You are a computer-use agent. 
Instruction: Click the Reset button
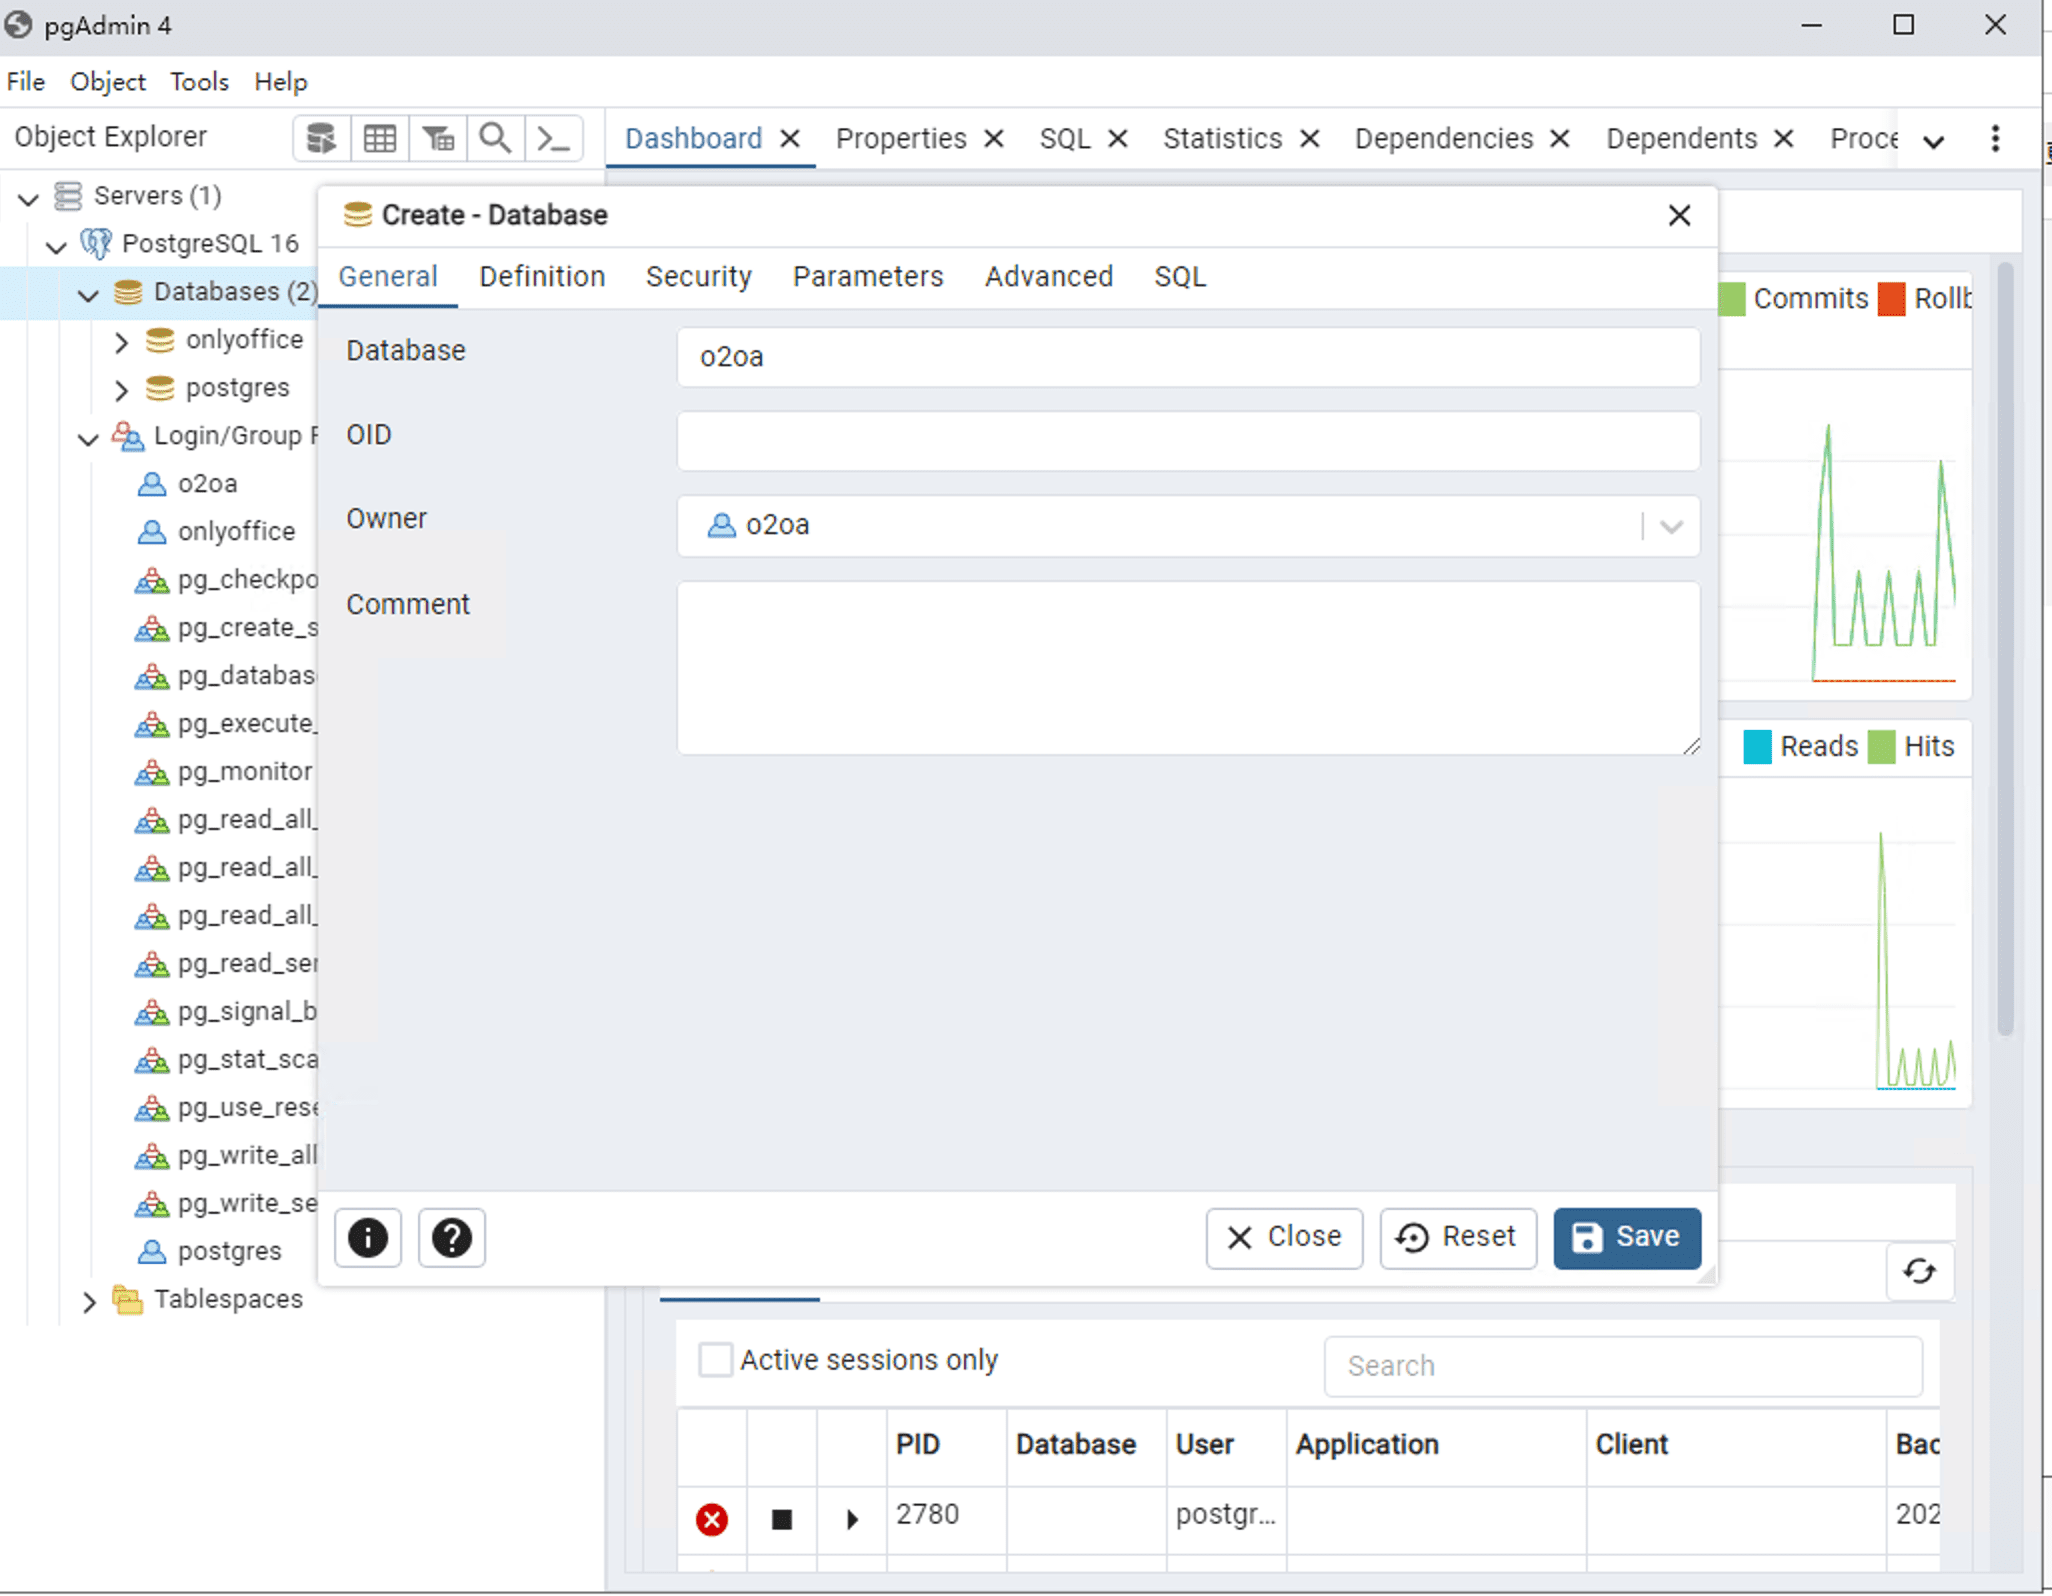(1457, 1237)
